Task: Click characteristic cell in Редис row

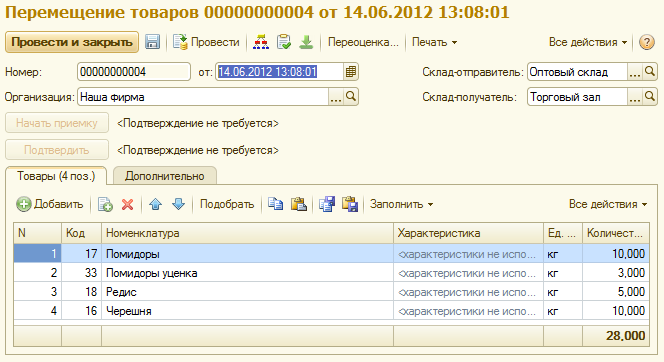Action: (468, 292)
